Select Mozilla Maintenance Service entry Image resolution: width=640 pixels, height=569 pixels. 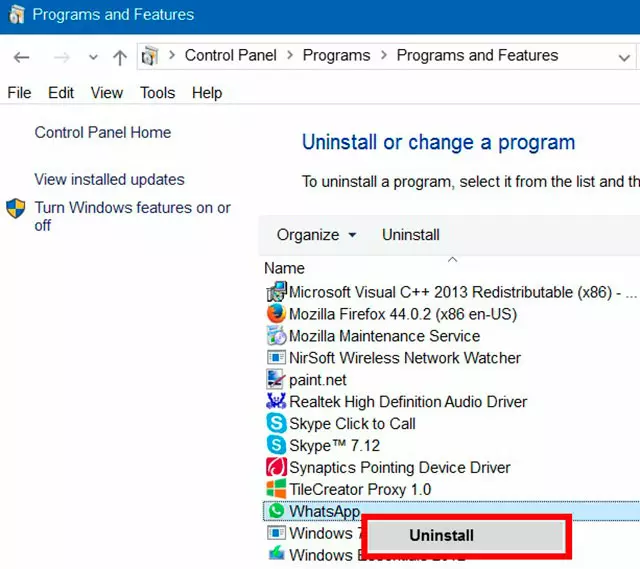pos(384,336)
